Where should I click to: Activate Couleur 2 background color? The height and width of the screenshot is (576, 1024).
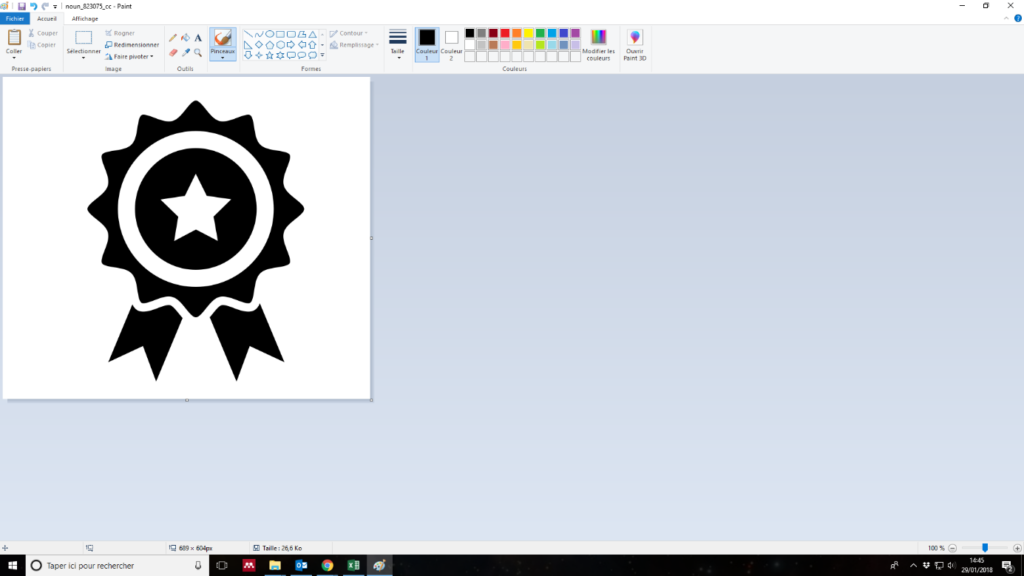tap(451, 44)
